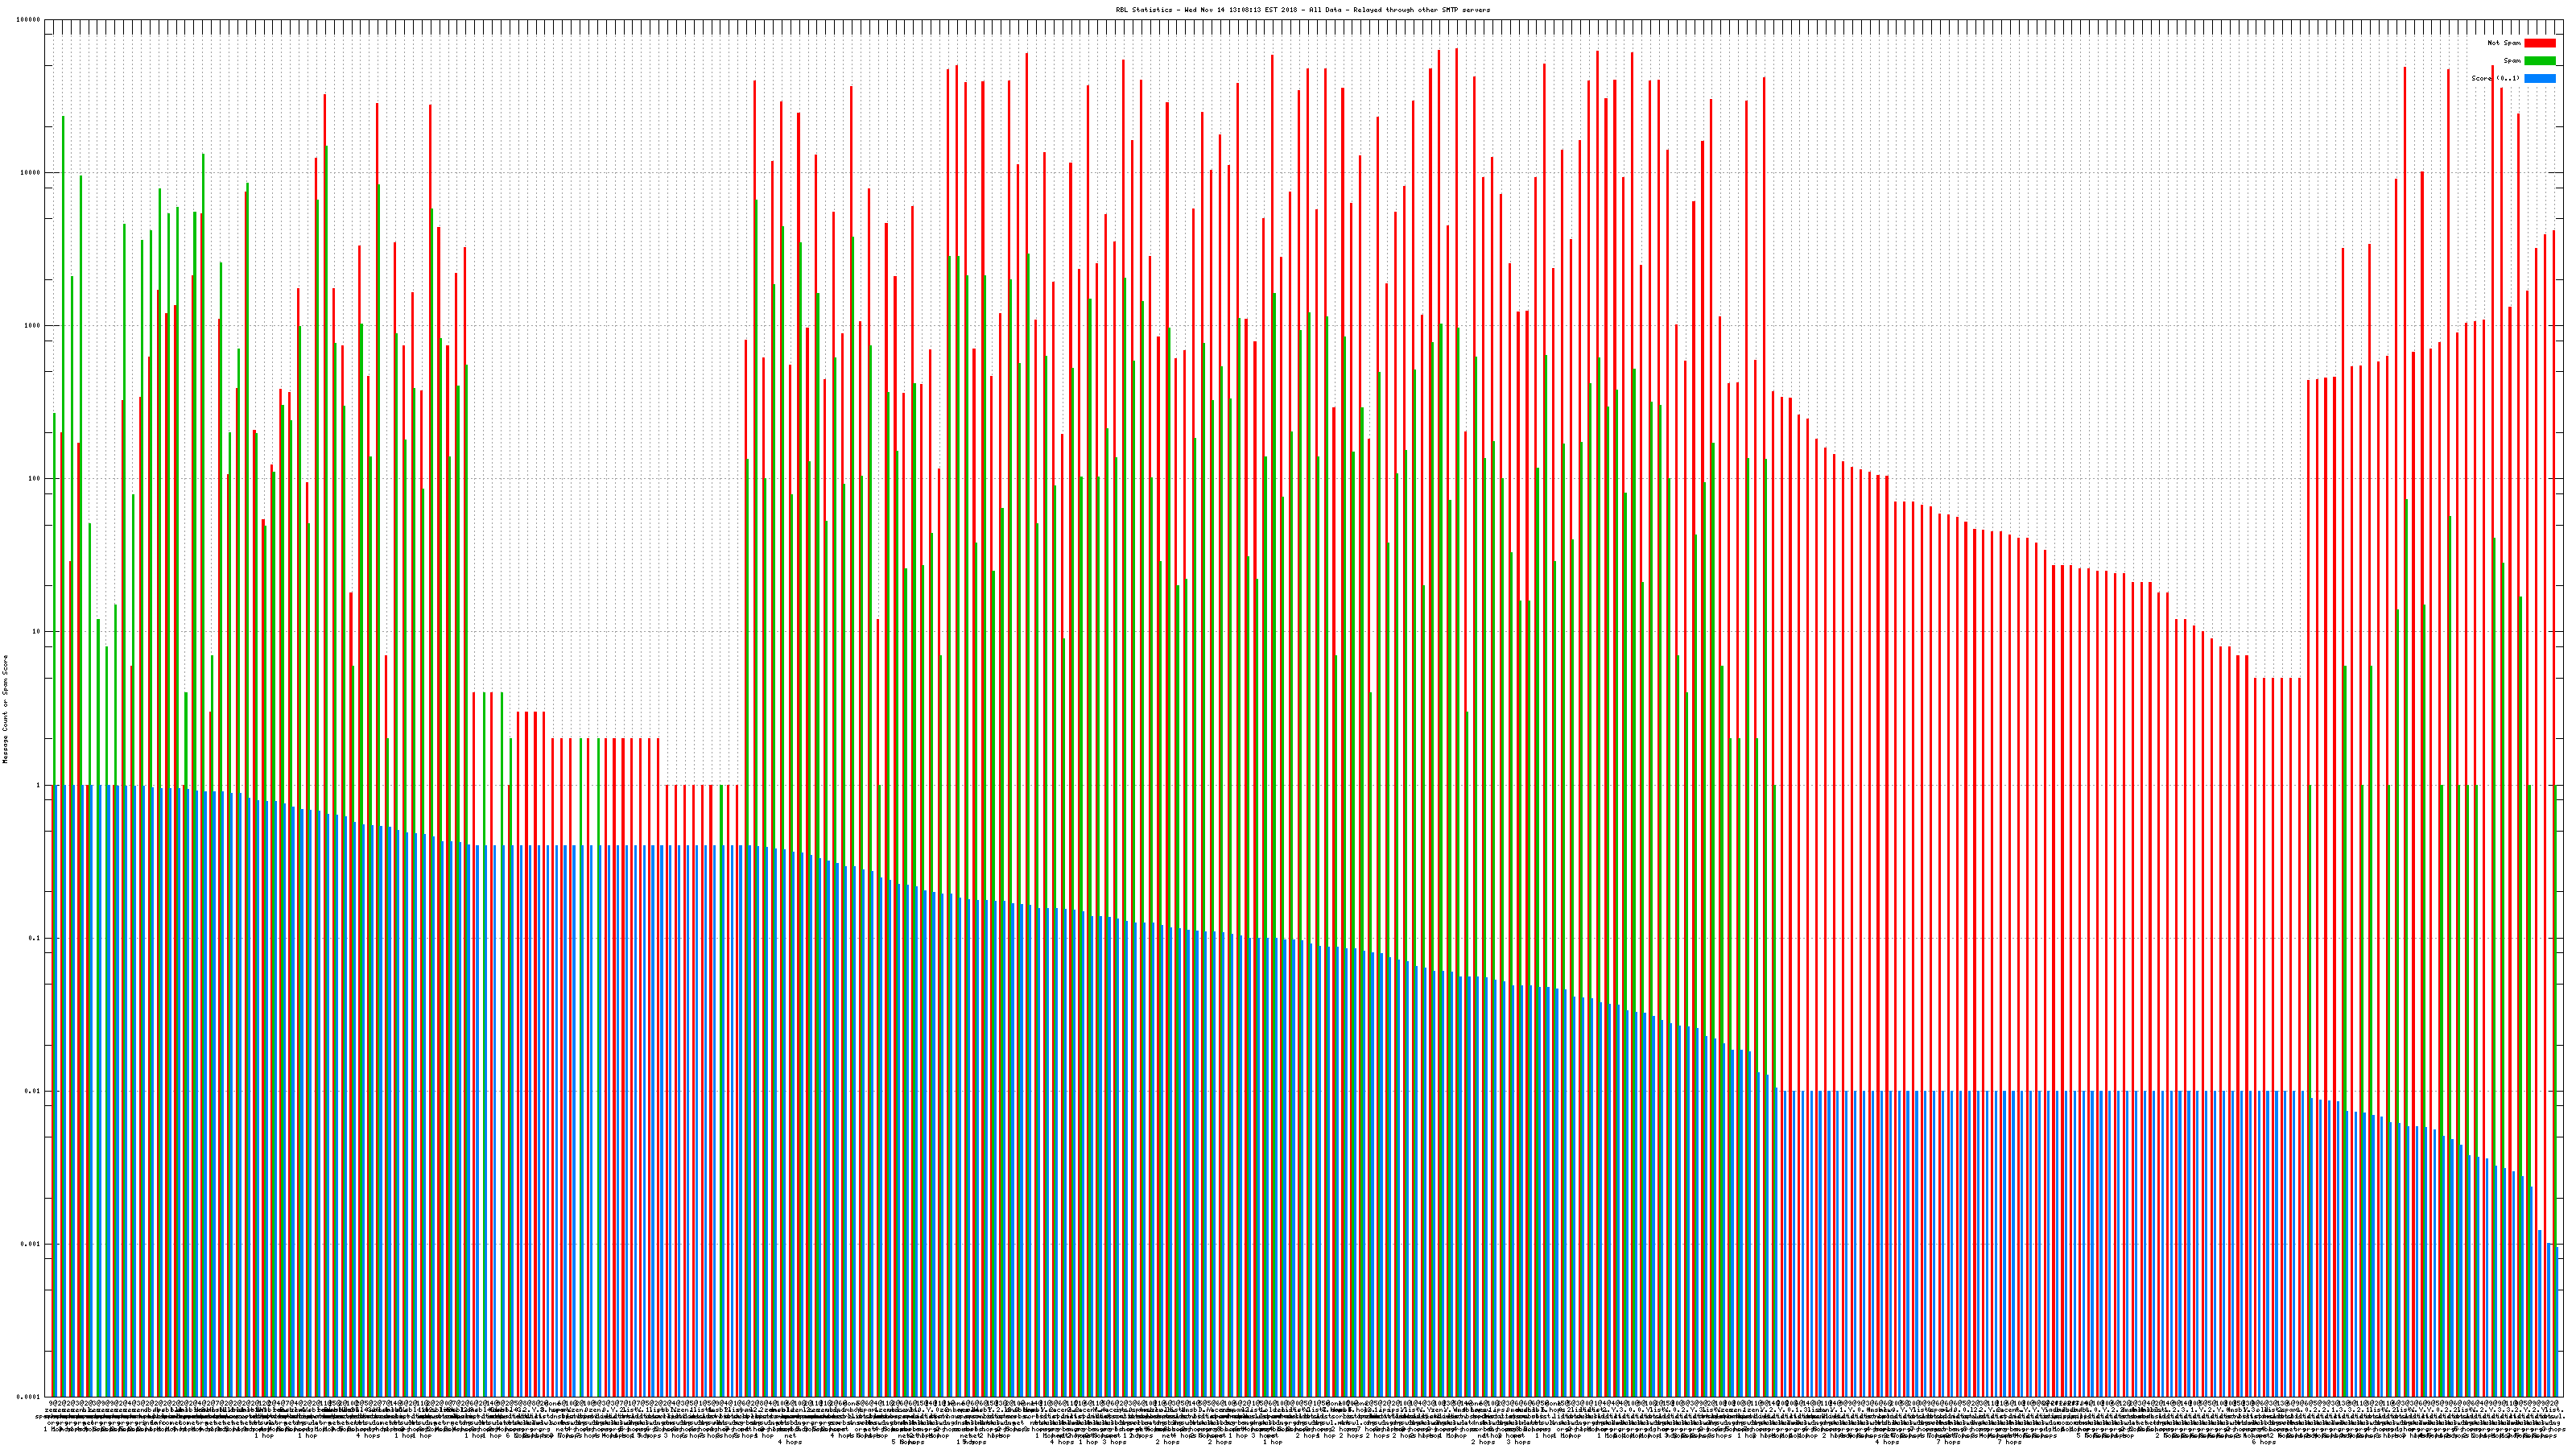Image resolution: width=2576 pixels, height=1449 pixels.
Task: Click the 0.0001 y-axis tick label
Action: coord(29,1397)
